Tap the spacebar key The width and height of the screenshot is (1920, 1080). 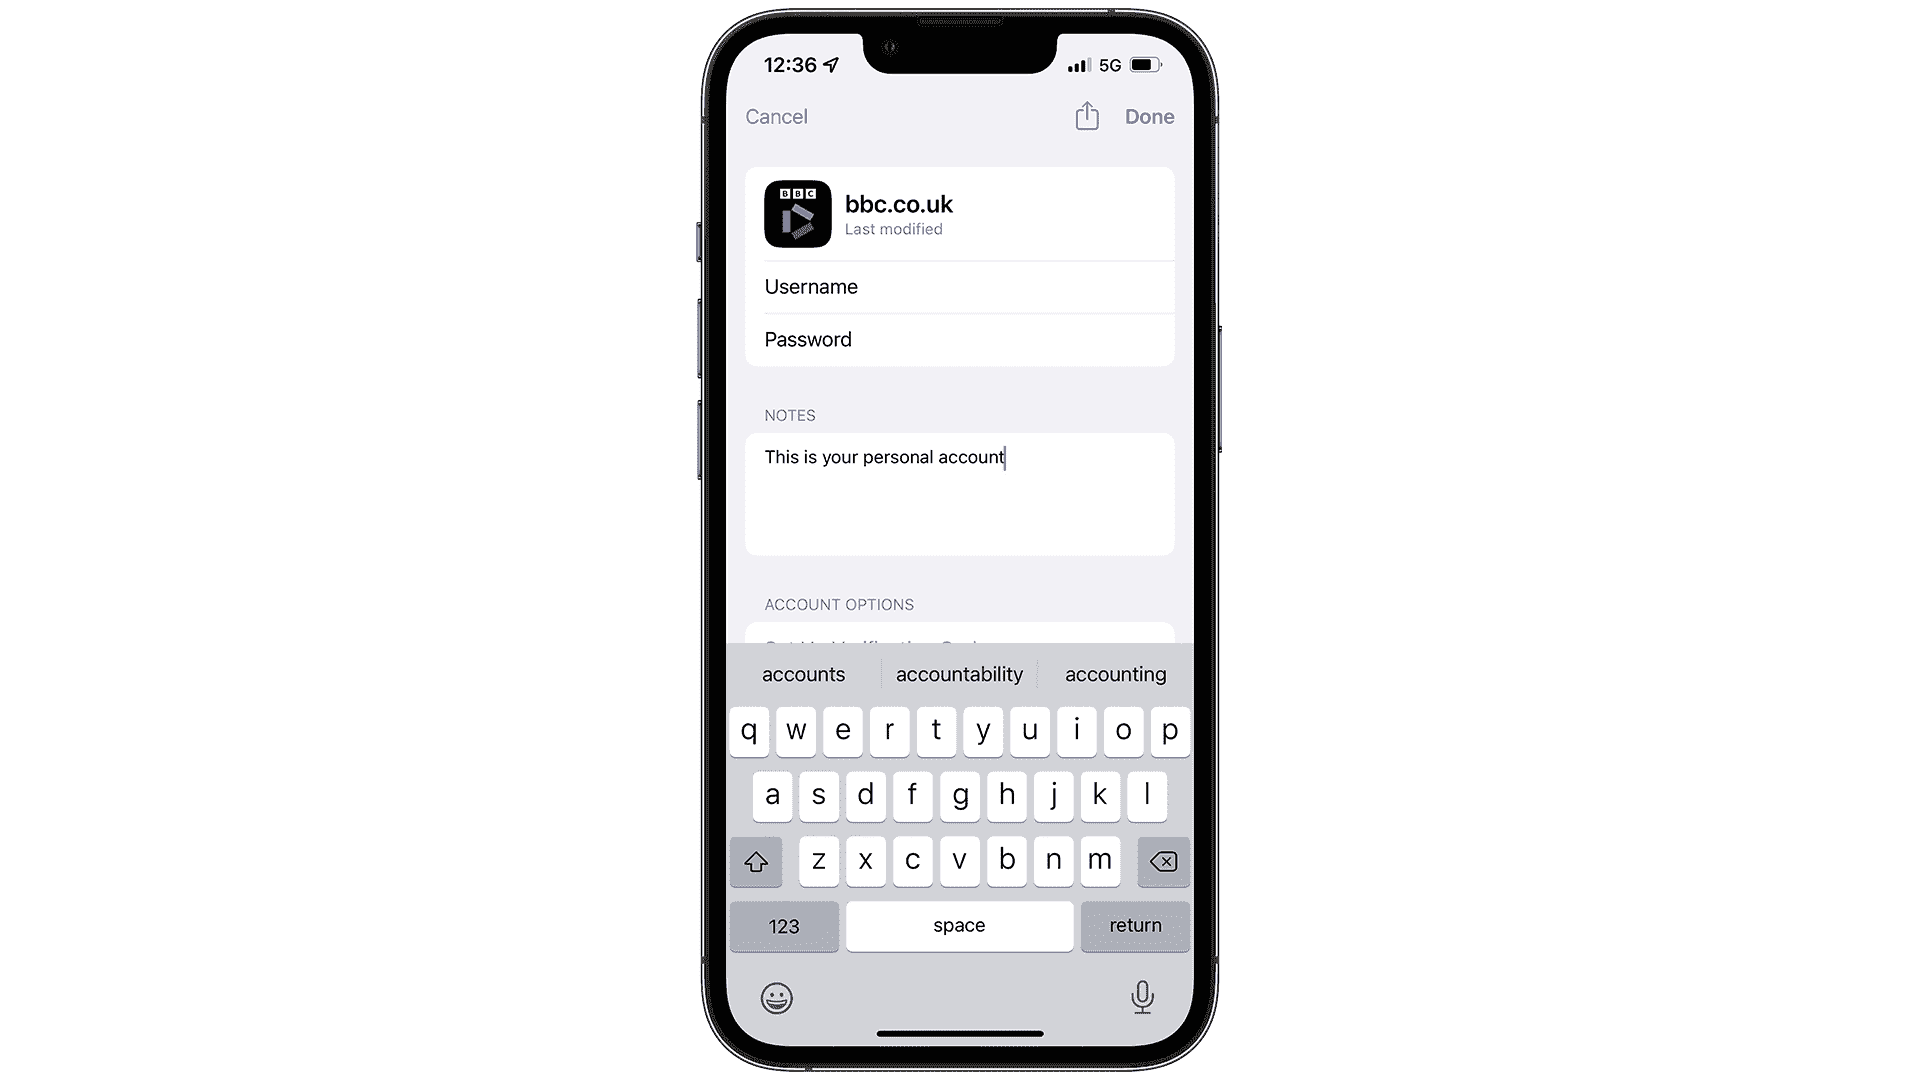point(959,924)
